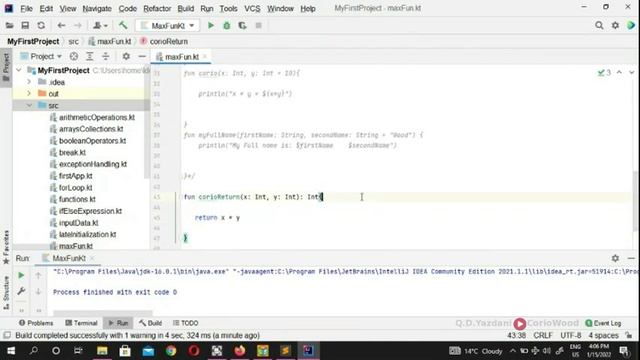
Task: Select opened file target icon in Project panel
Action: (73, 56)
